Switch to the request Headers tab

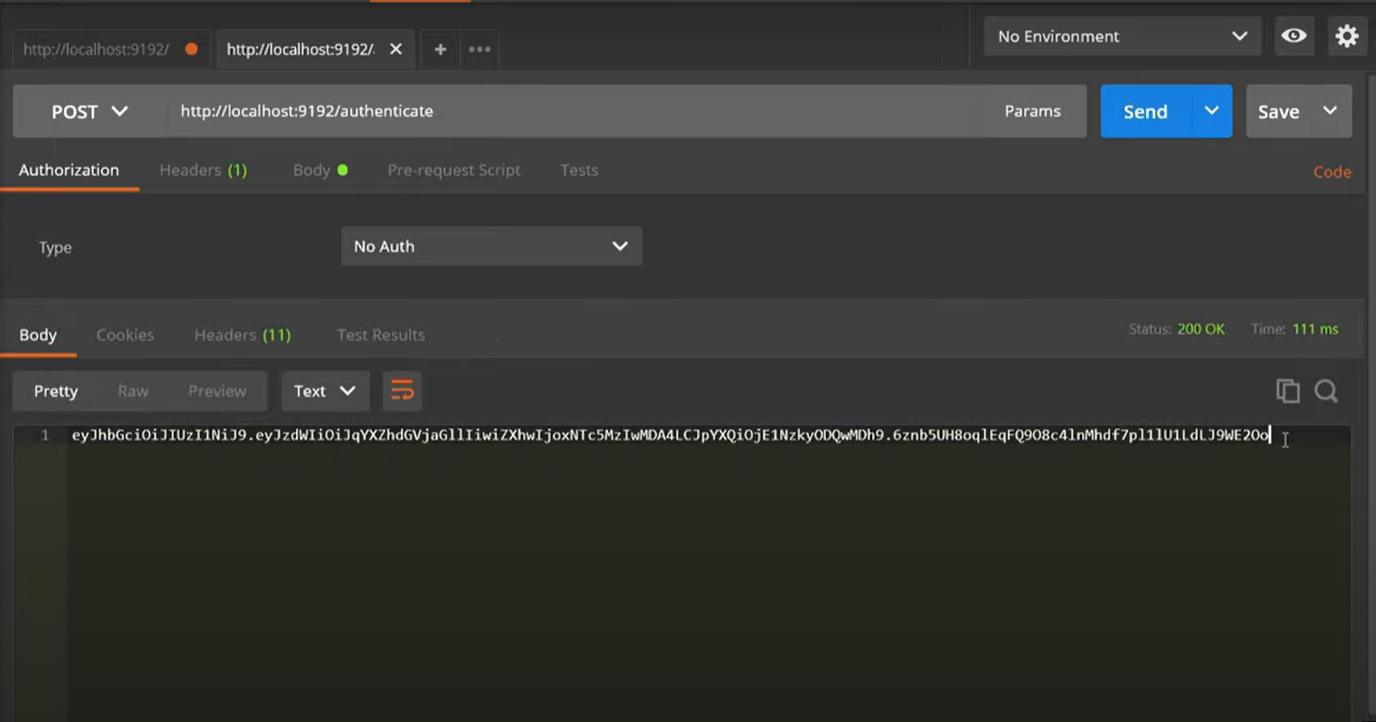203,170
